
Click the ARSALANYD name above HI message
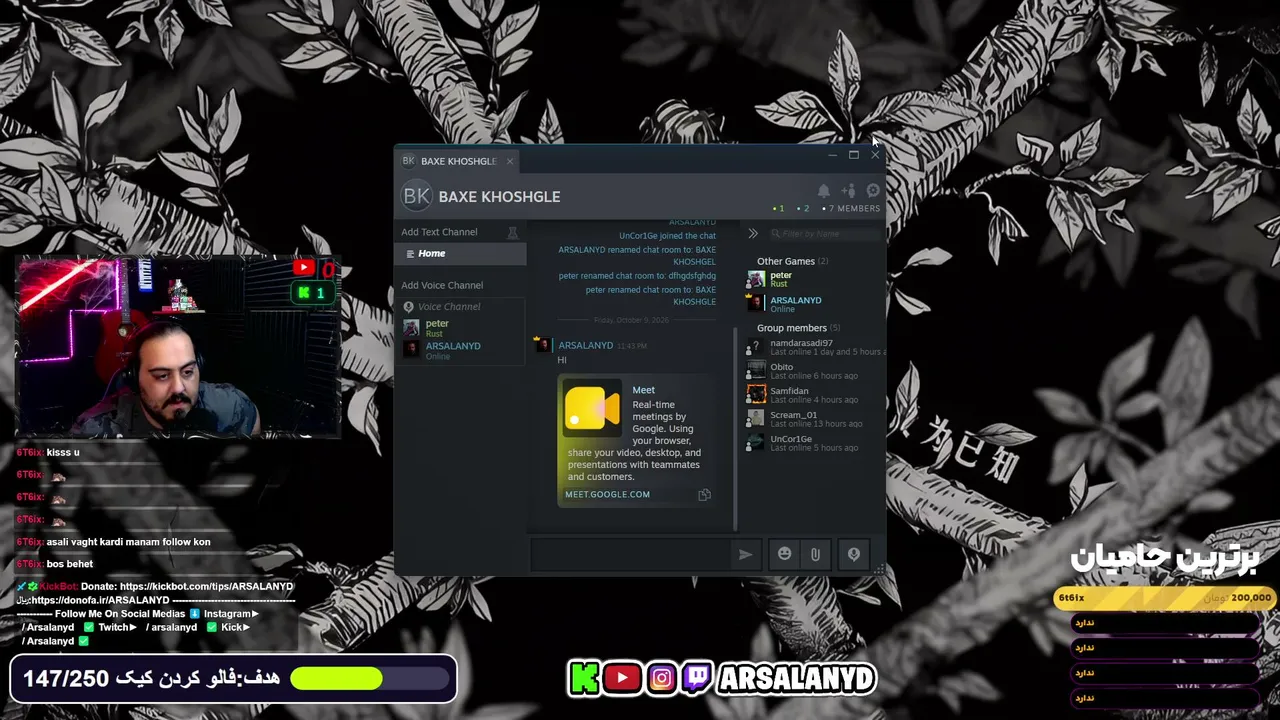[585, 346]
